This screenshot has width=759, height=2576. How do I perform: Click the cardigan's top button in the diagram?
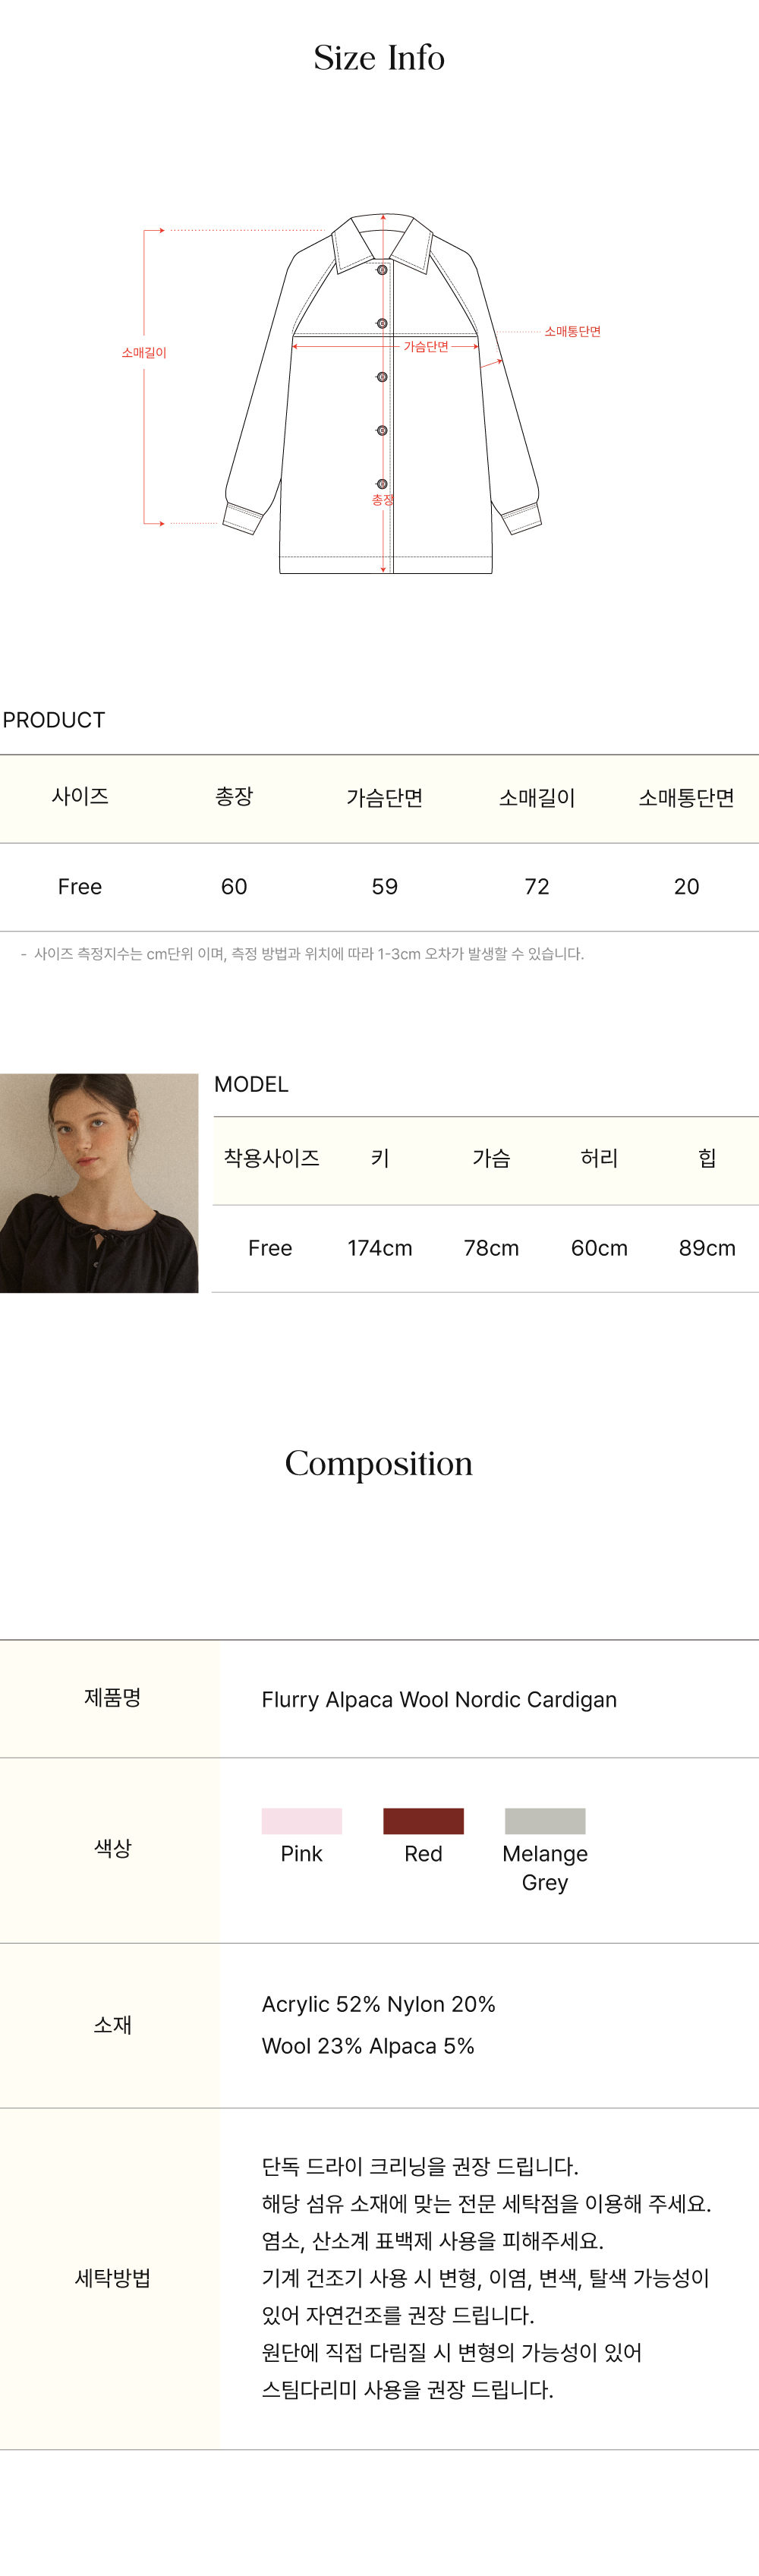(382, 270)
